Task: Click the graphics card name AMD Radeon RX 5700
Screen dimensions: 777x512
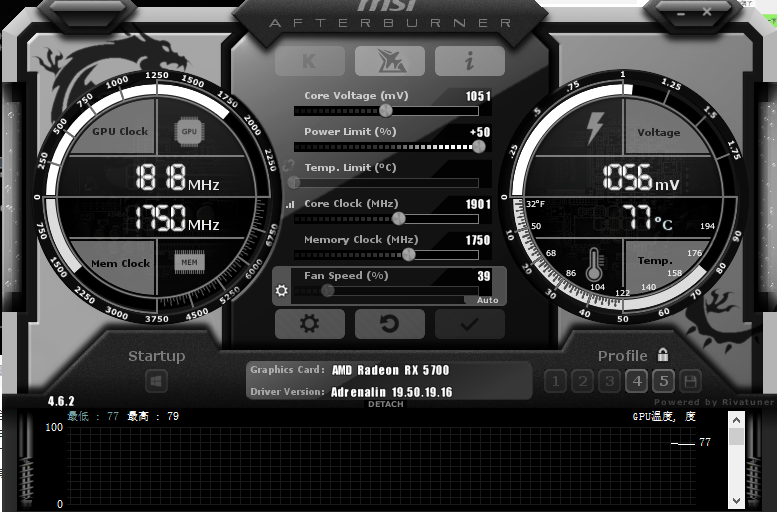Action: [390, 370]
